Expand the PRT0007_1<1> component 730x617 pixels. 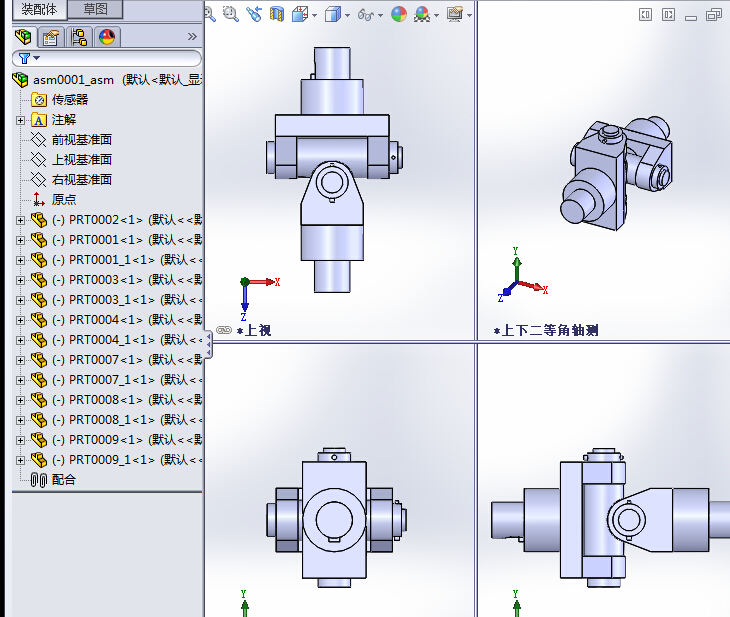tap(20, 380)
